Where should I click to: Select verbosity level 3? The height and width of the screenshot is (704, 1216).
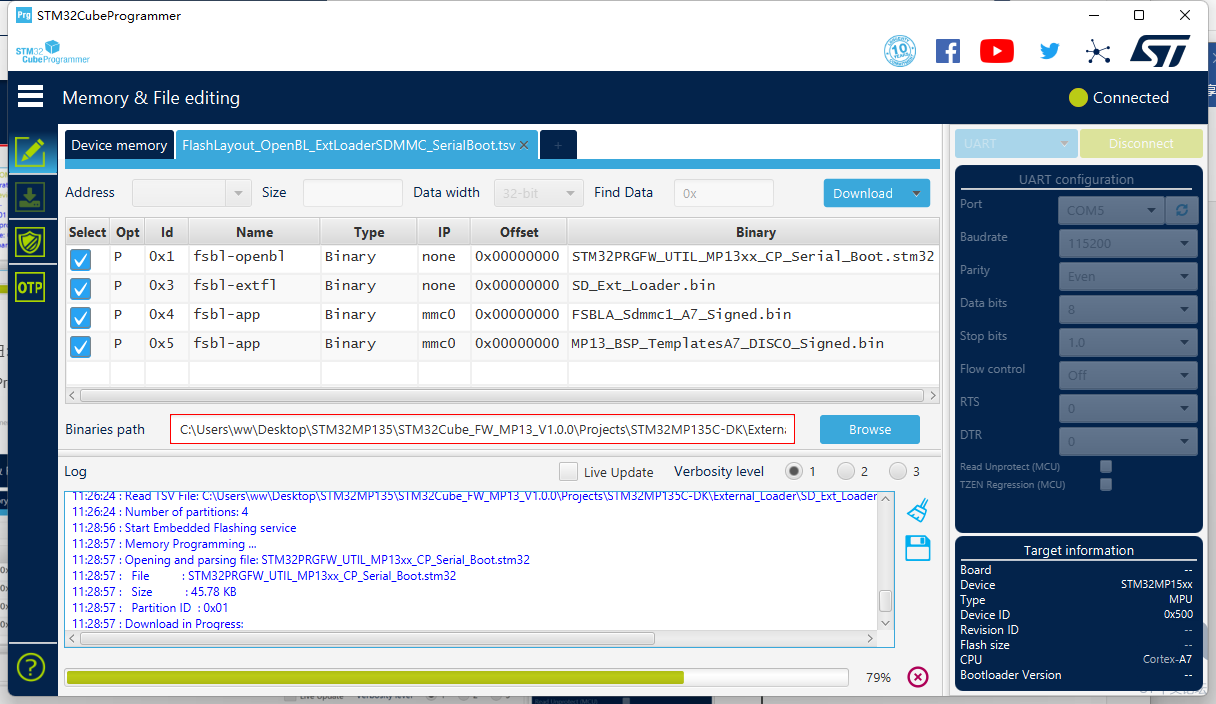(898, 471)
